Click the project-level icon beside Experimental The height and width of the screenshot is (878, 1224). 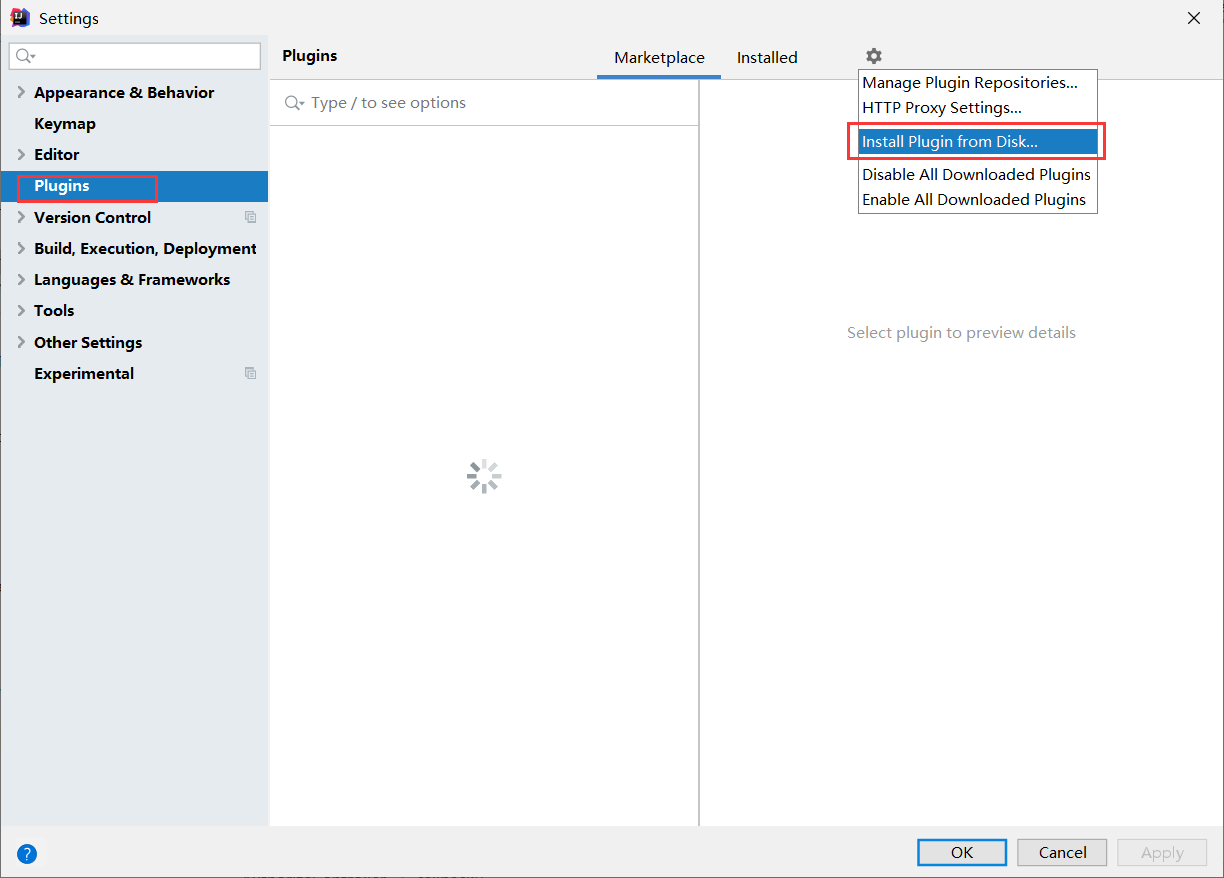(250, 373)
